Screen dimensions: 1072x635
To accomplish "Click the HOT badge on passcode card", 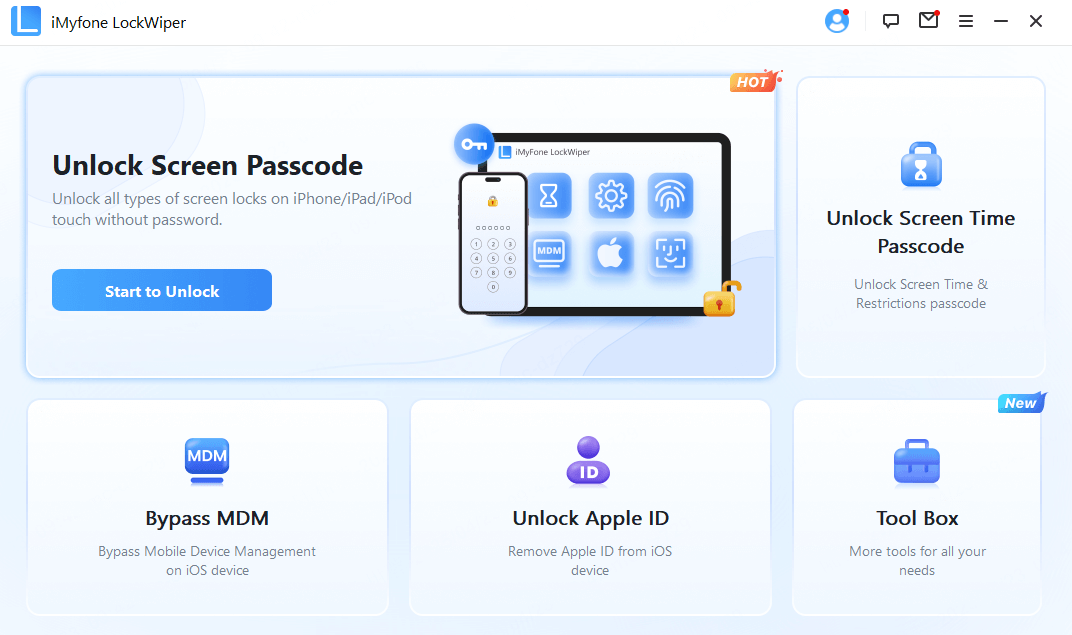I will click(x=754, y=81).
